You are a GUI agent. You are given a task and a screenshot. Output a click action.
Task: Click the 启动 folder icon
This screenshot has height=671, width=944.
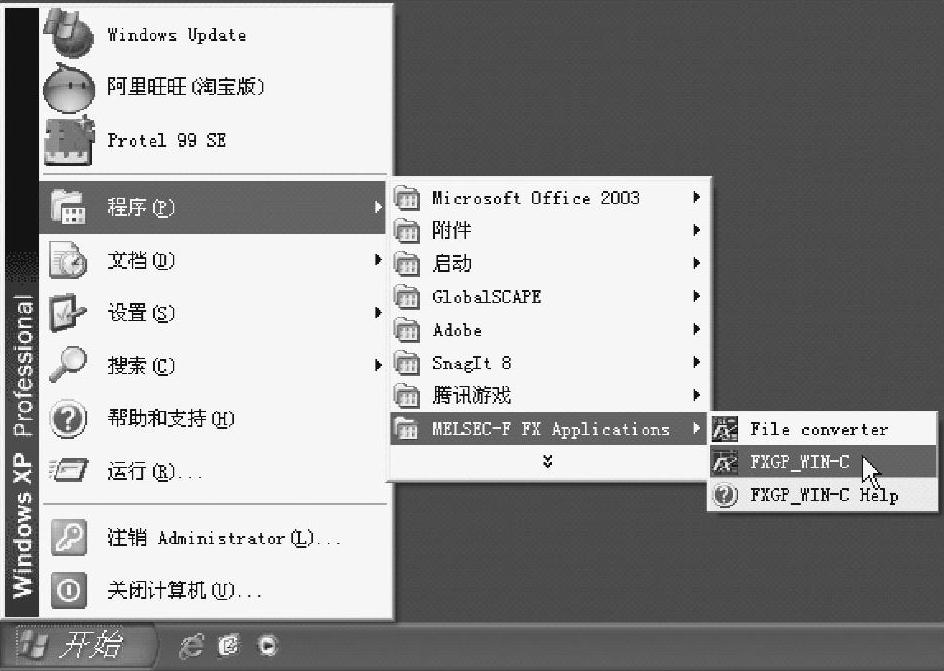point(406,264)
